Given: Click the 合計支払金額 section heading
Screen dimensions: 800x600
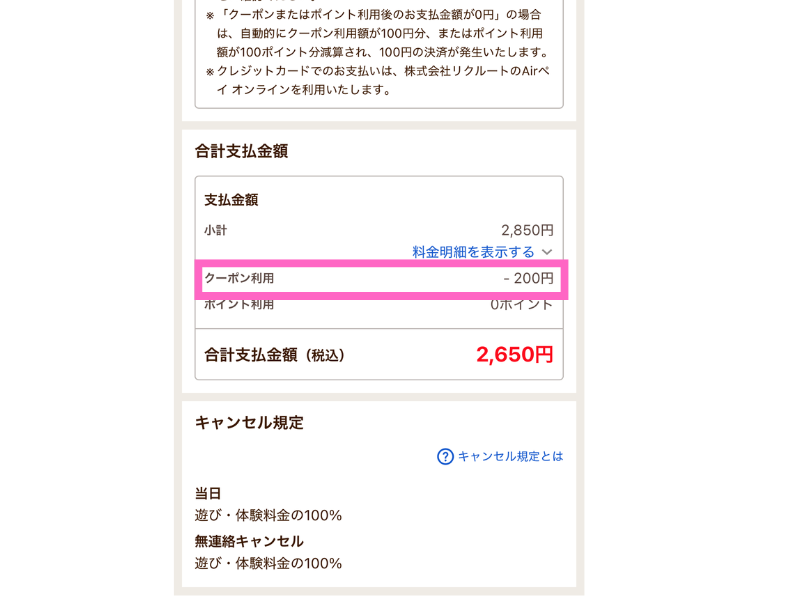Looking at the screenshot, I should (x=241, y=151).
